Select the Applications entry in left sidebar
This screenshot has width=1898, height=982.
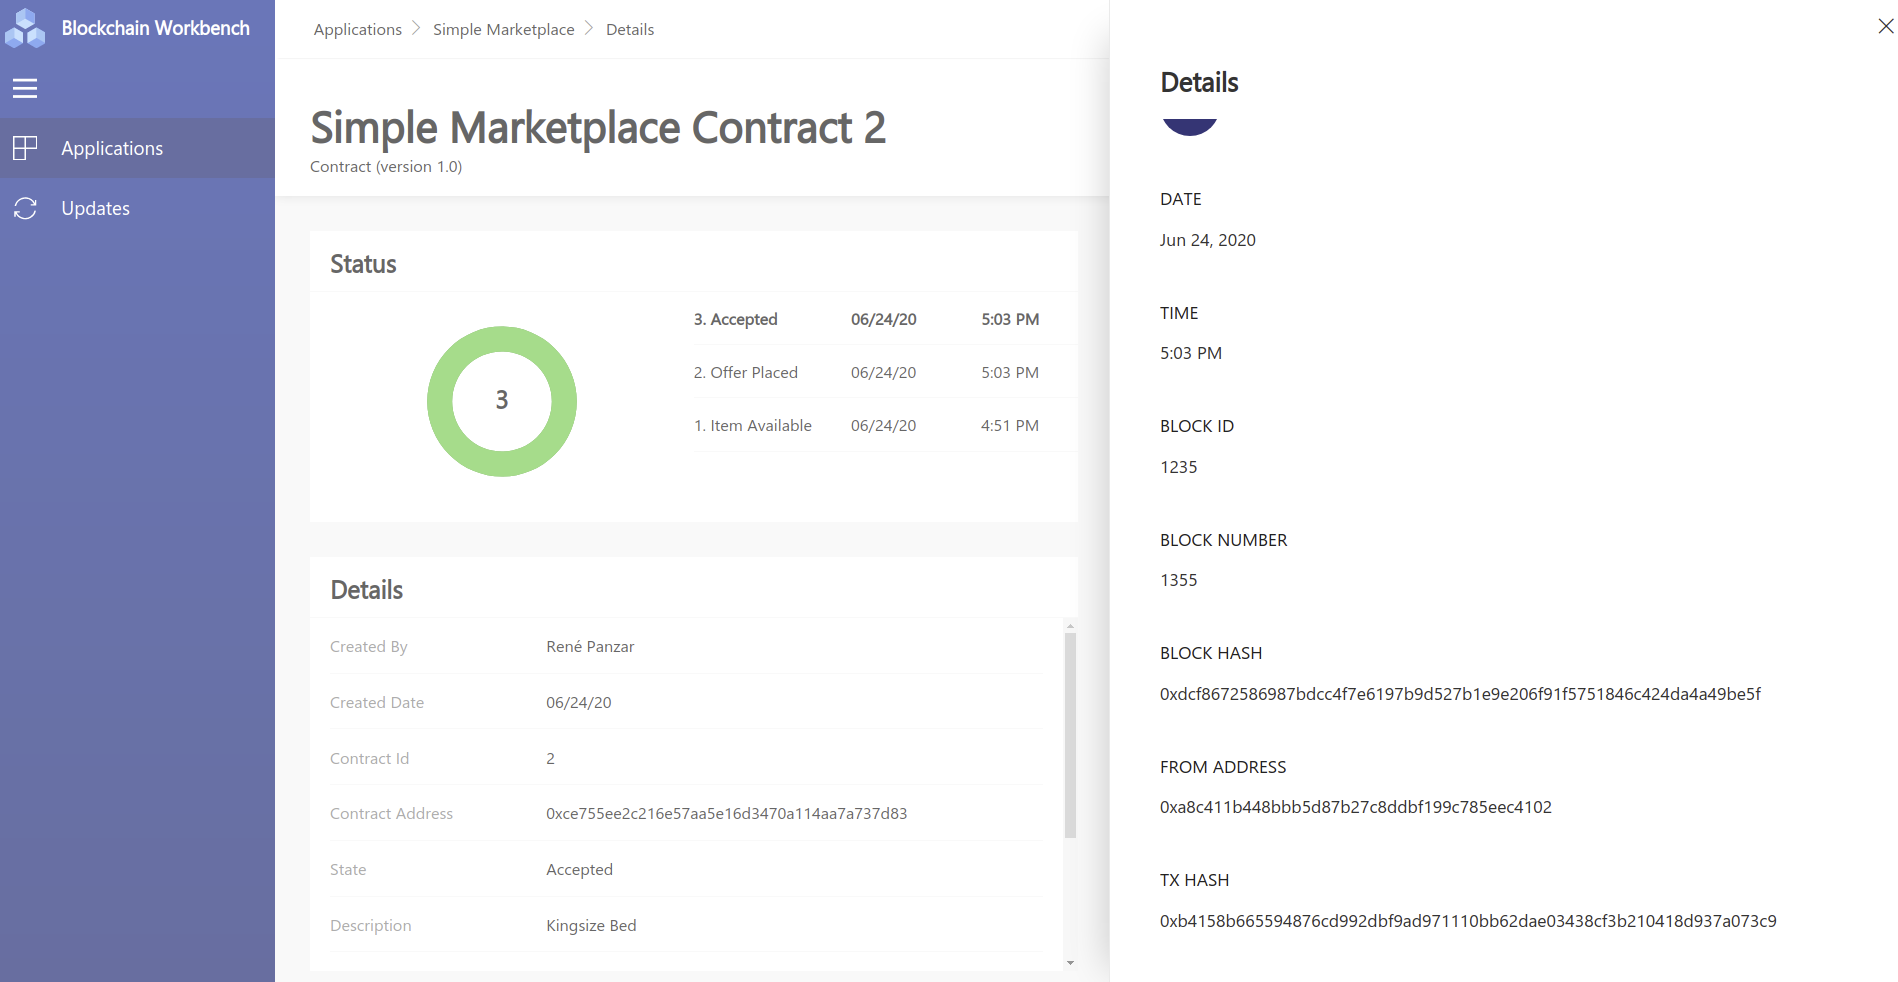click(112, 147)
